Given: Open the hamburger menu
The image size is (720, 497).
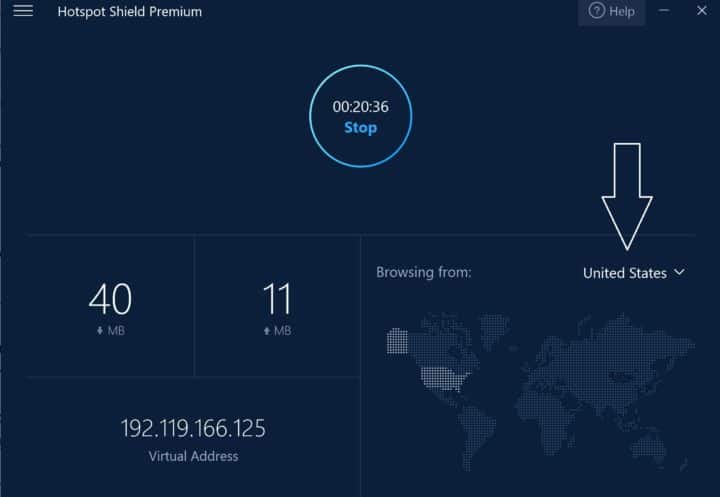Looking at the screenshot, I should pyautogui.click(x=23, y=11).
